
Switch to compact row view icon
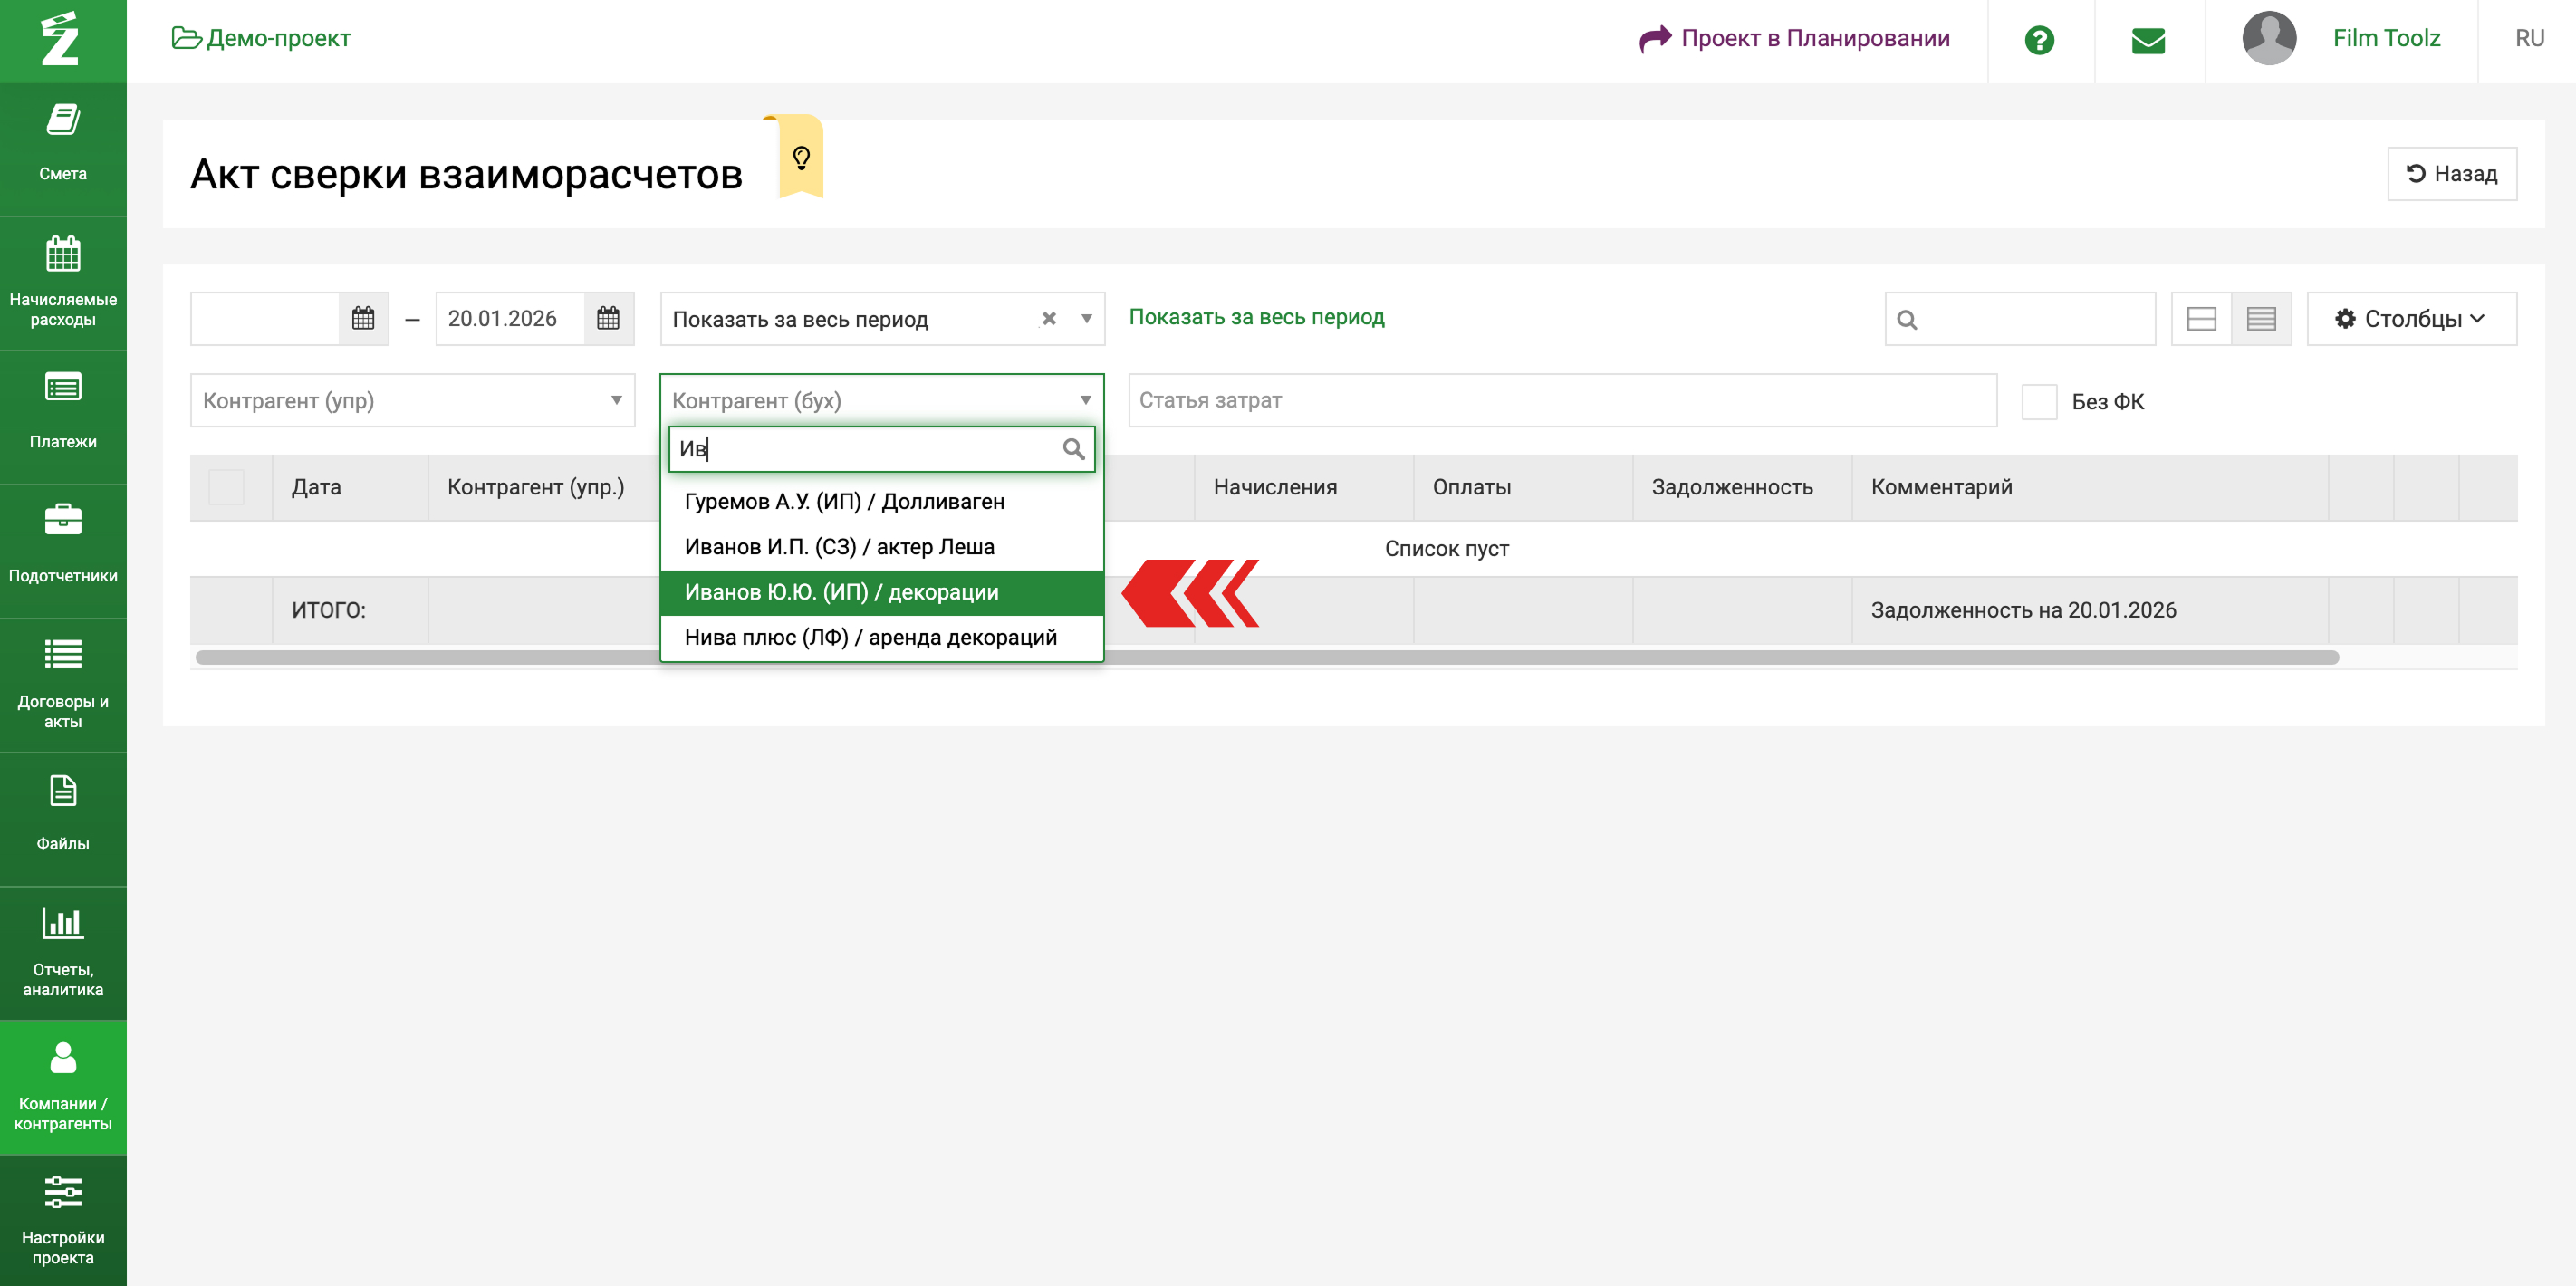[x=2261, y=319]
